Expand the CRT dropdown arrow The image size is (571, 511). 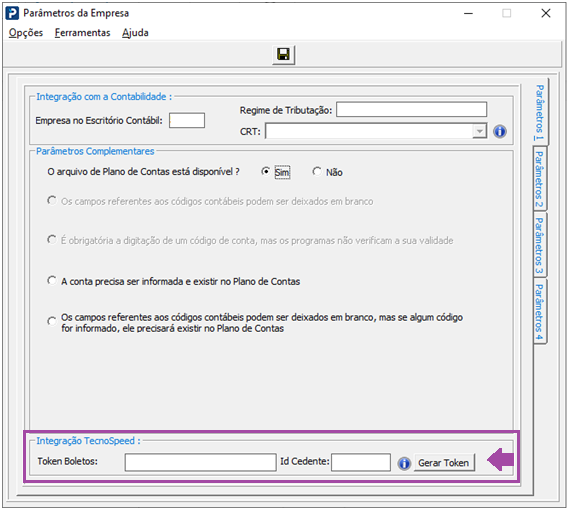point(479,131)
